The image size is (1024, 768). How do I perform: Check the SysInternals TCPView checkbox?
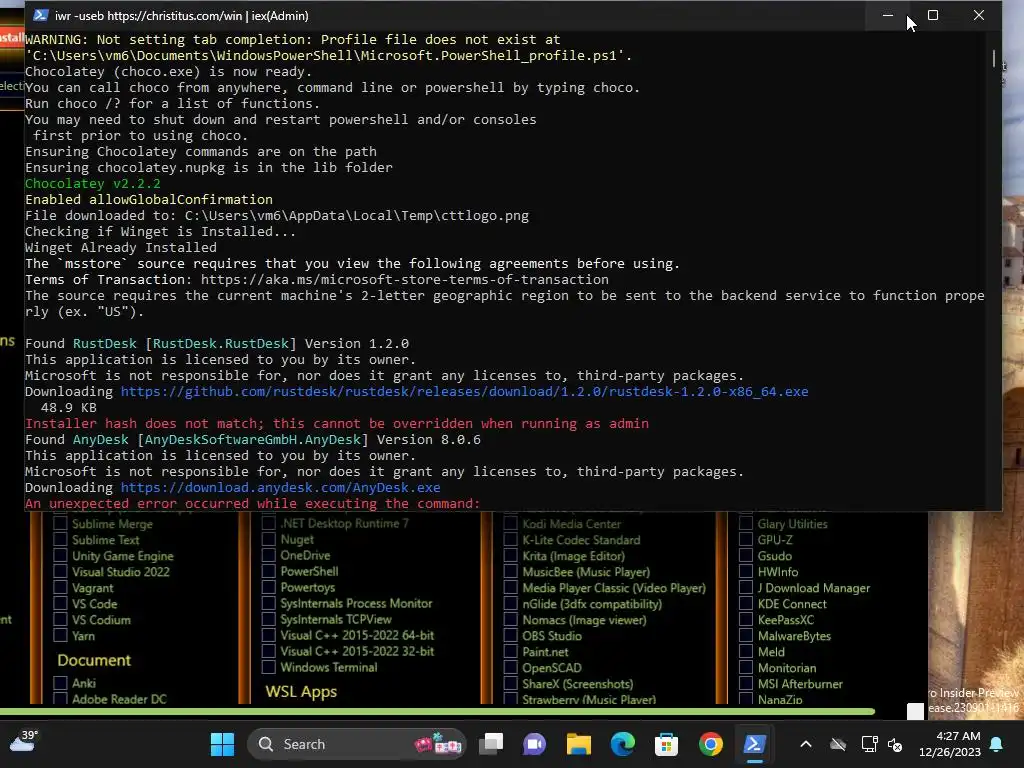268,619
